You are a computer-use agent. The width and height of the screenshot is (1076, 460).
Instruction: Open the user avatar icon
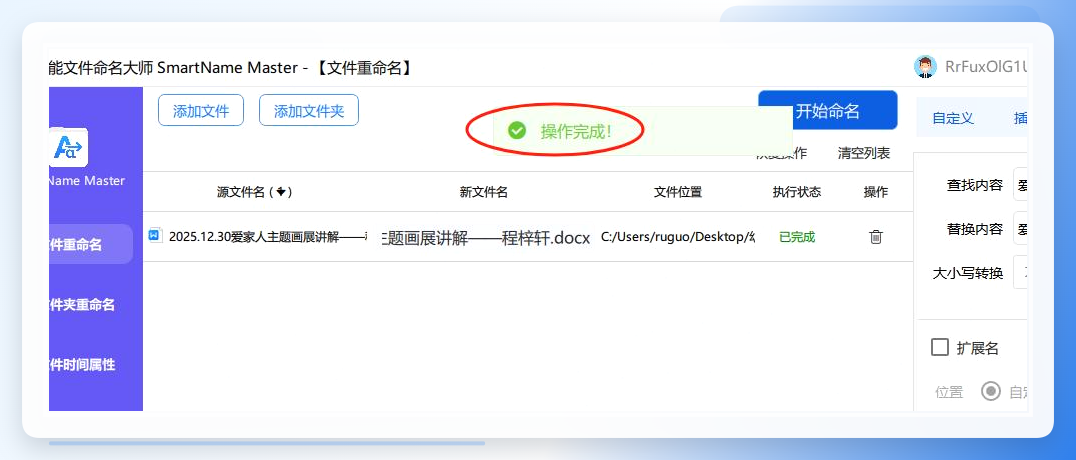(x=925, y=67)
